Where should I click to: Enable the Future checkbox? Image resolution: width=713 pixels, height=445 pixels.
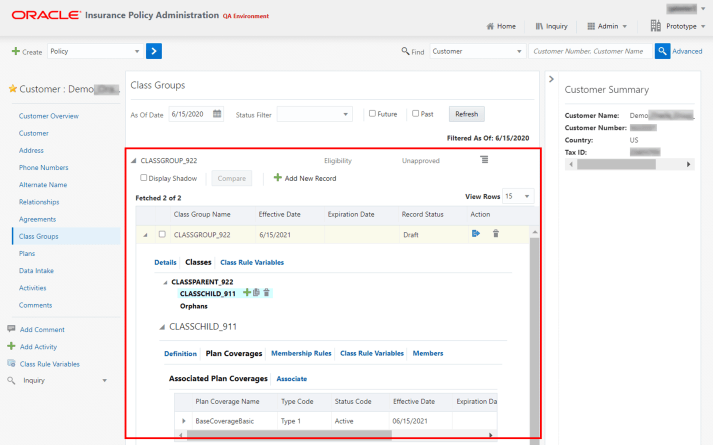click(372, 113)
